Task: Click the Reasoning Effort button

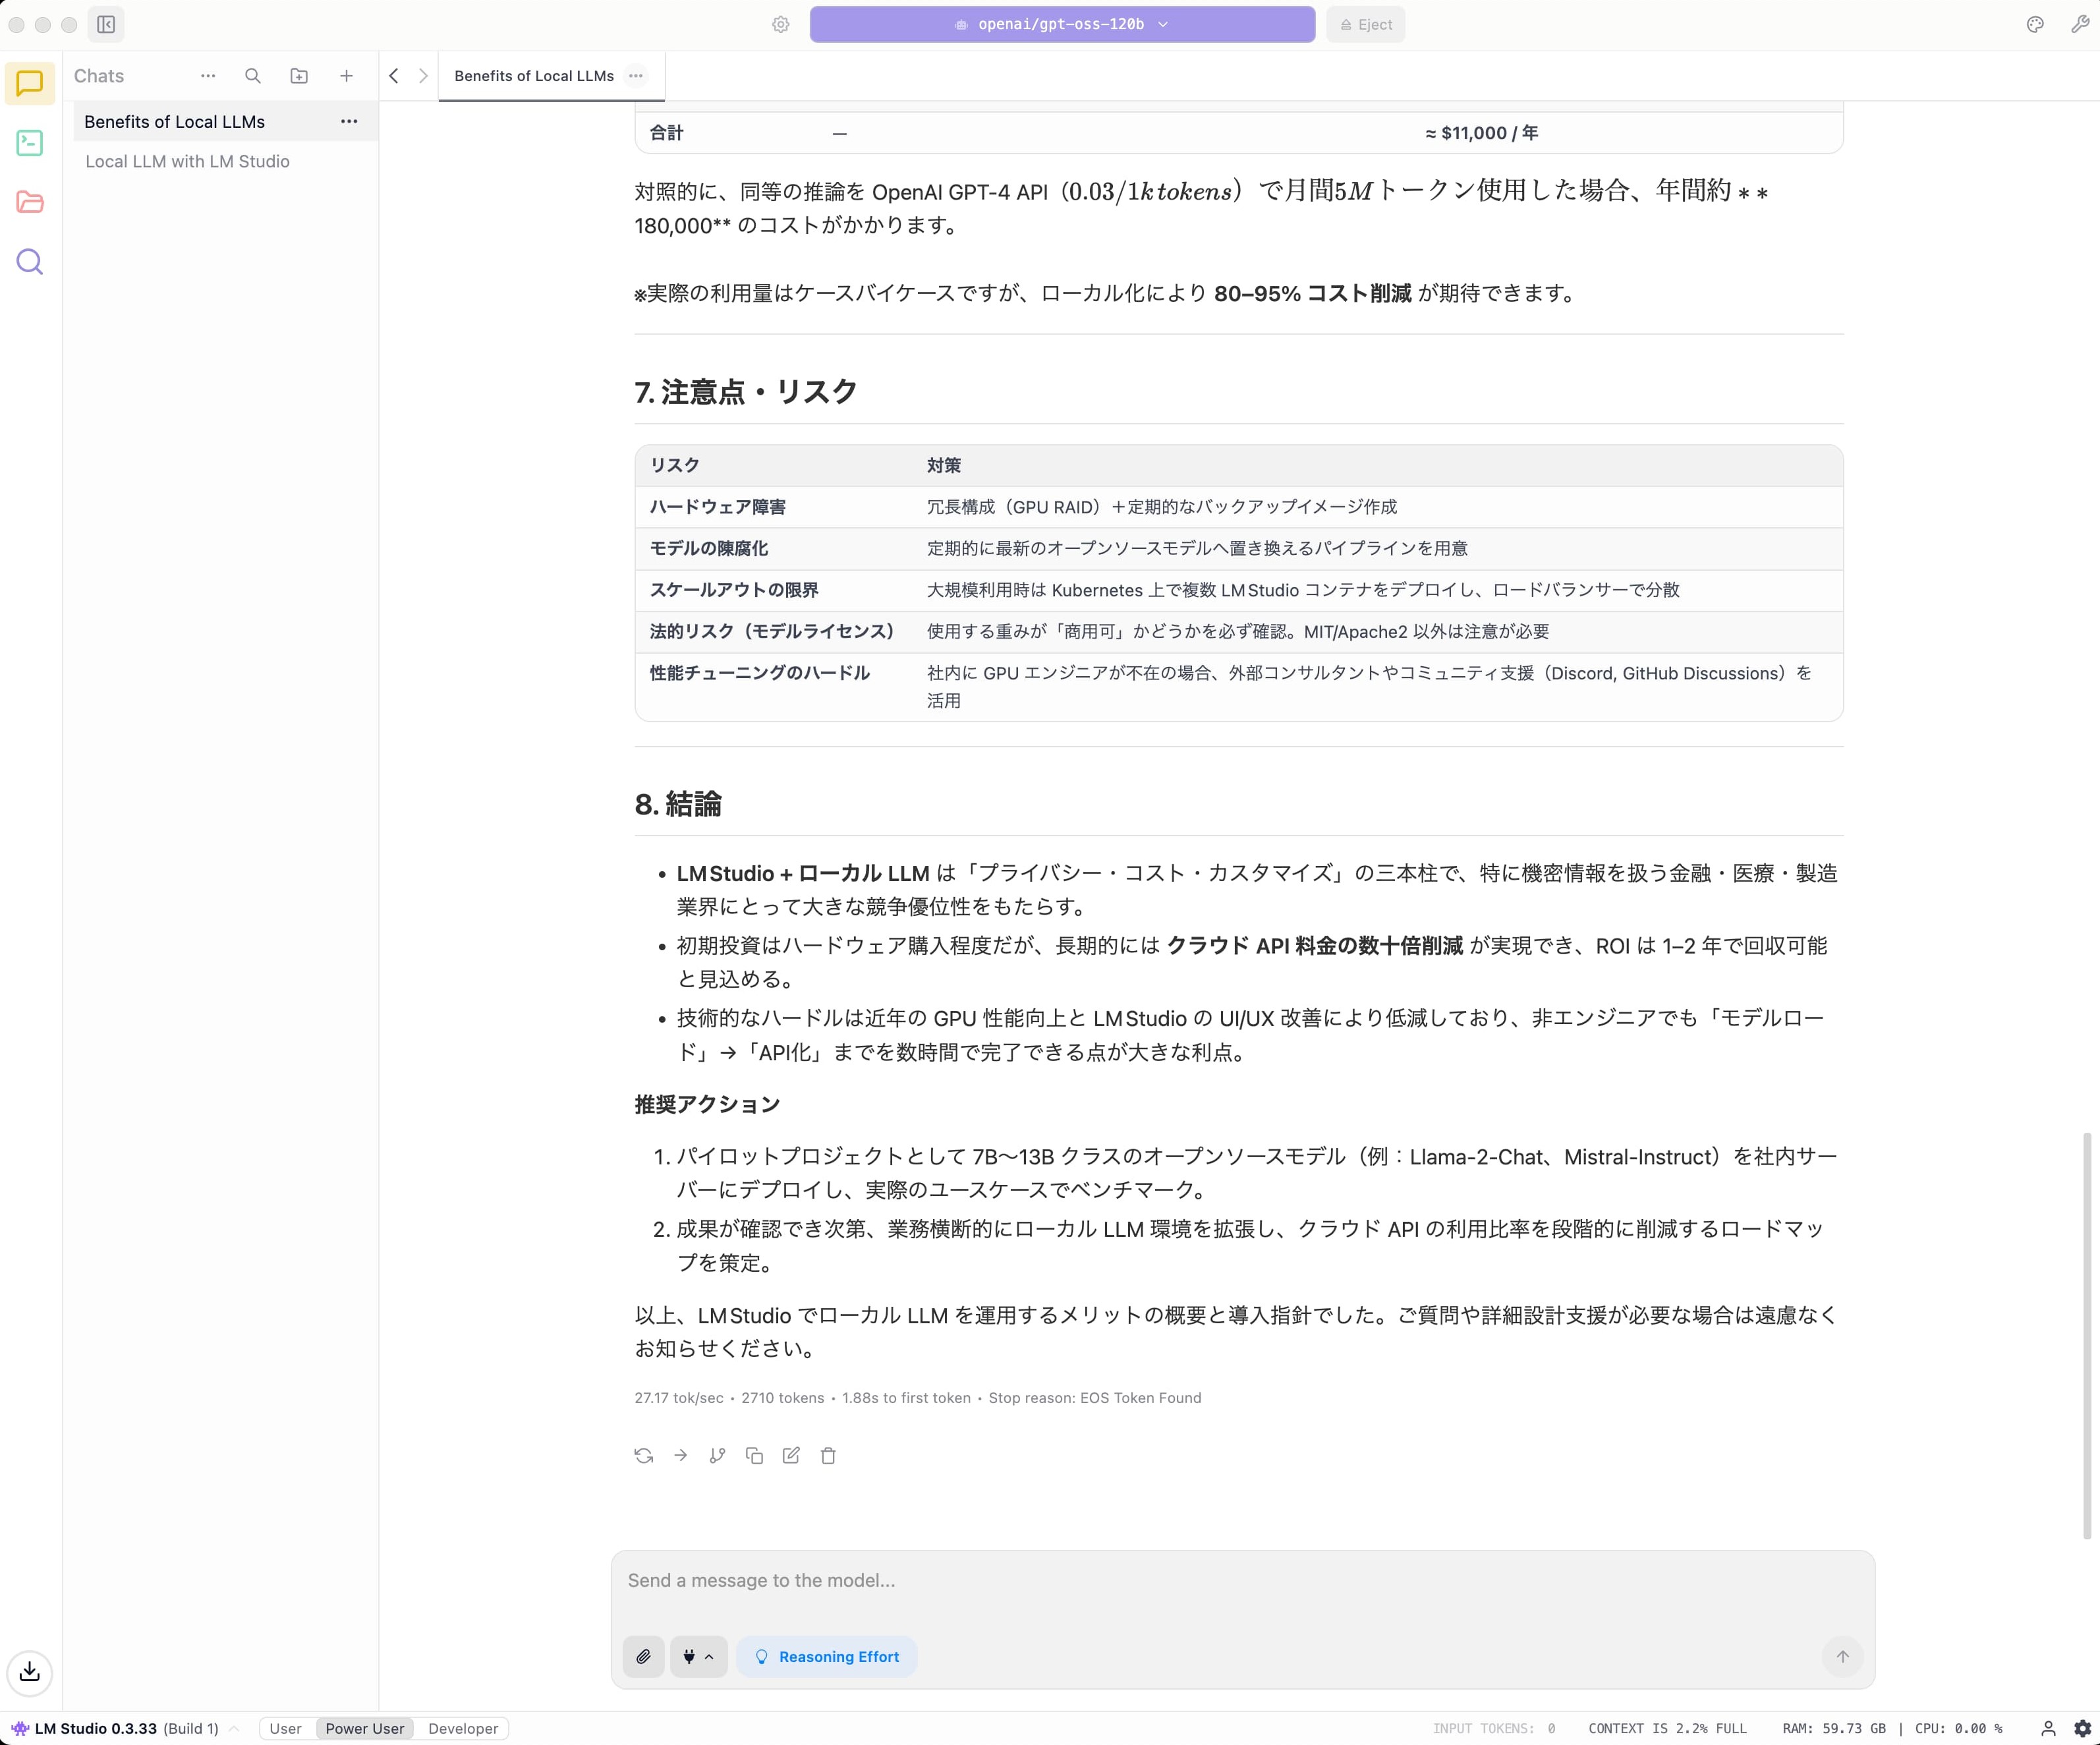Action: 827,1657
